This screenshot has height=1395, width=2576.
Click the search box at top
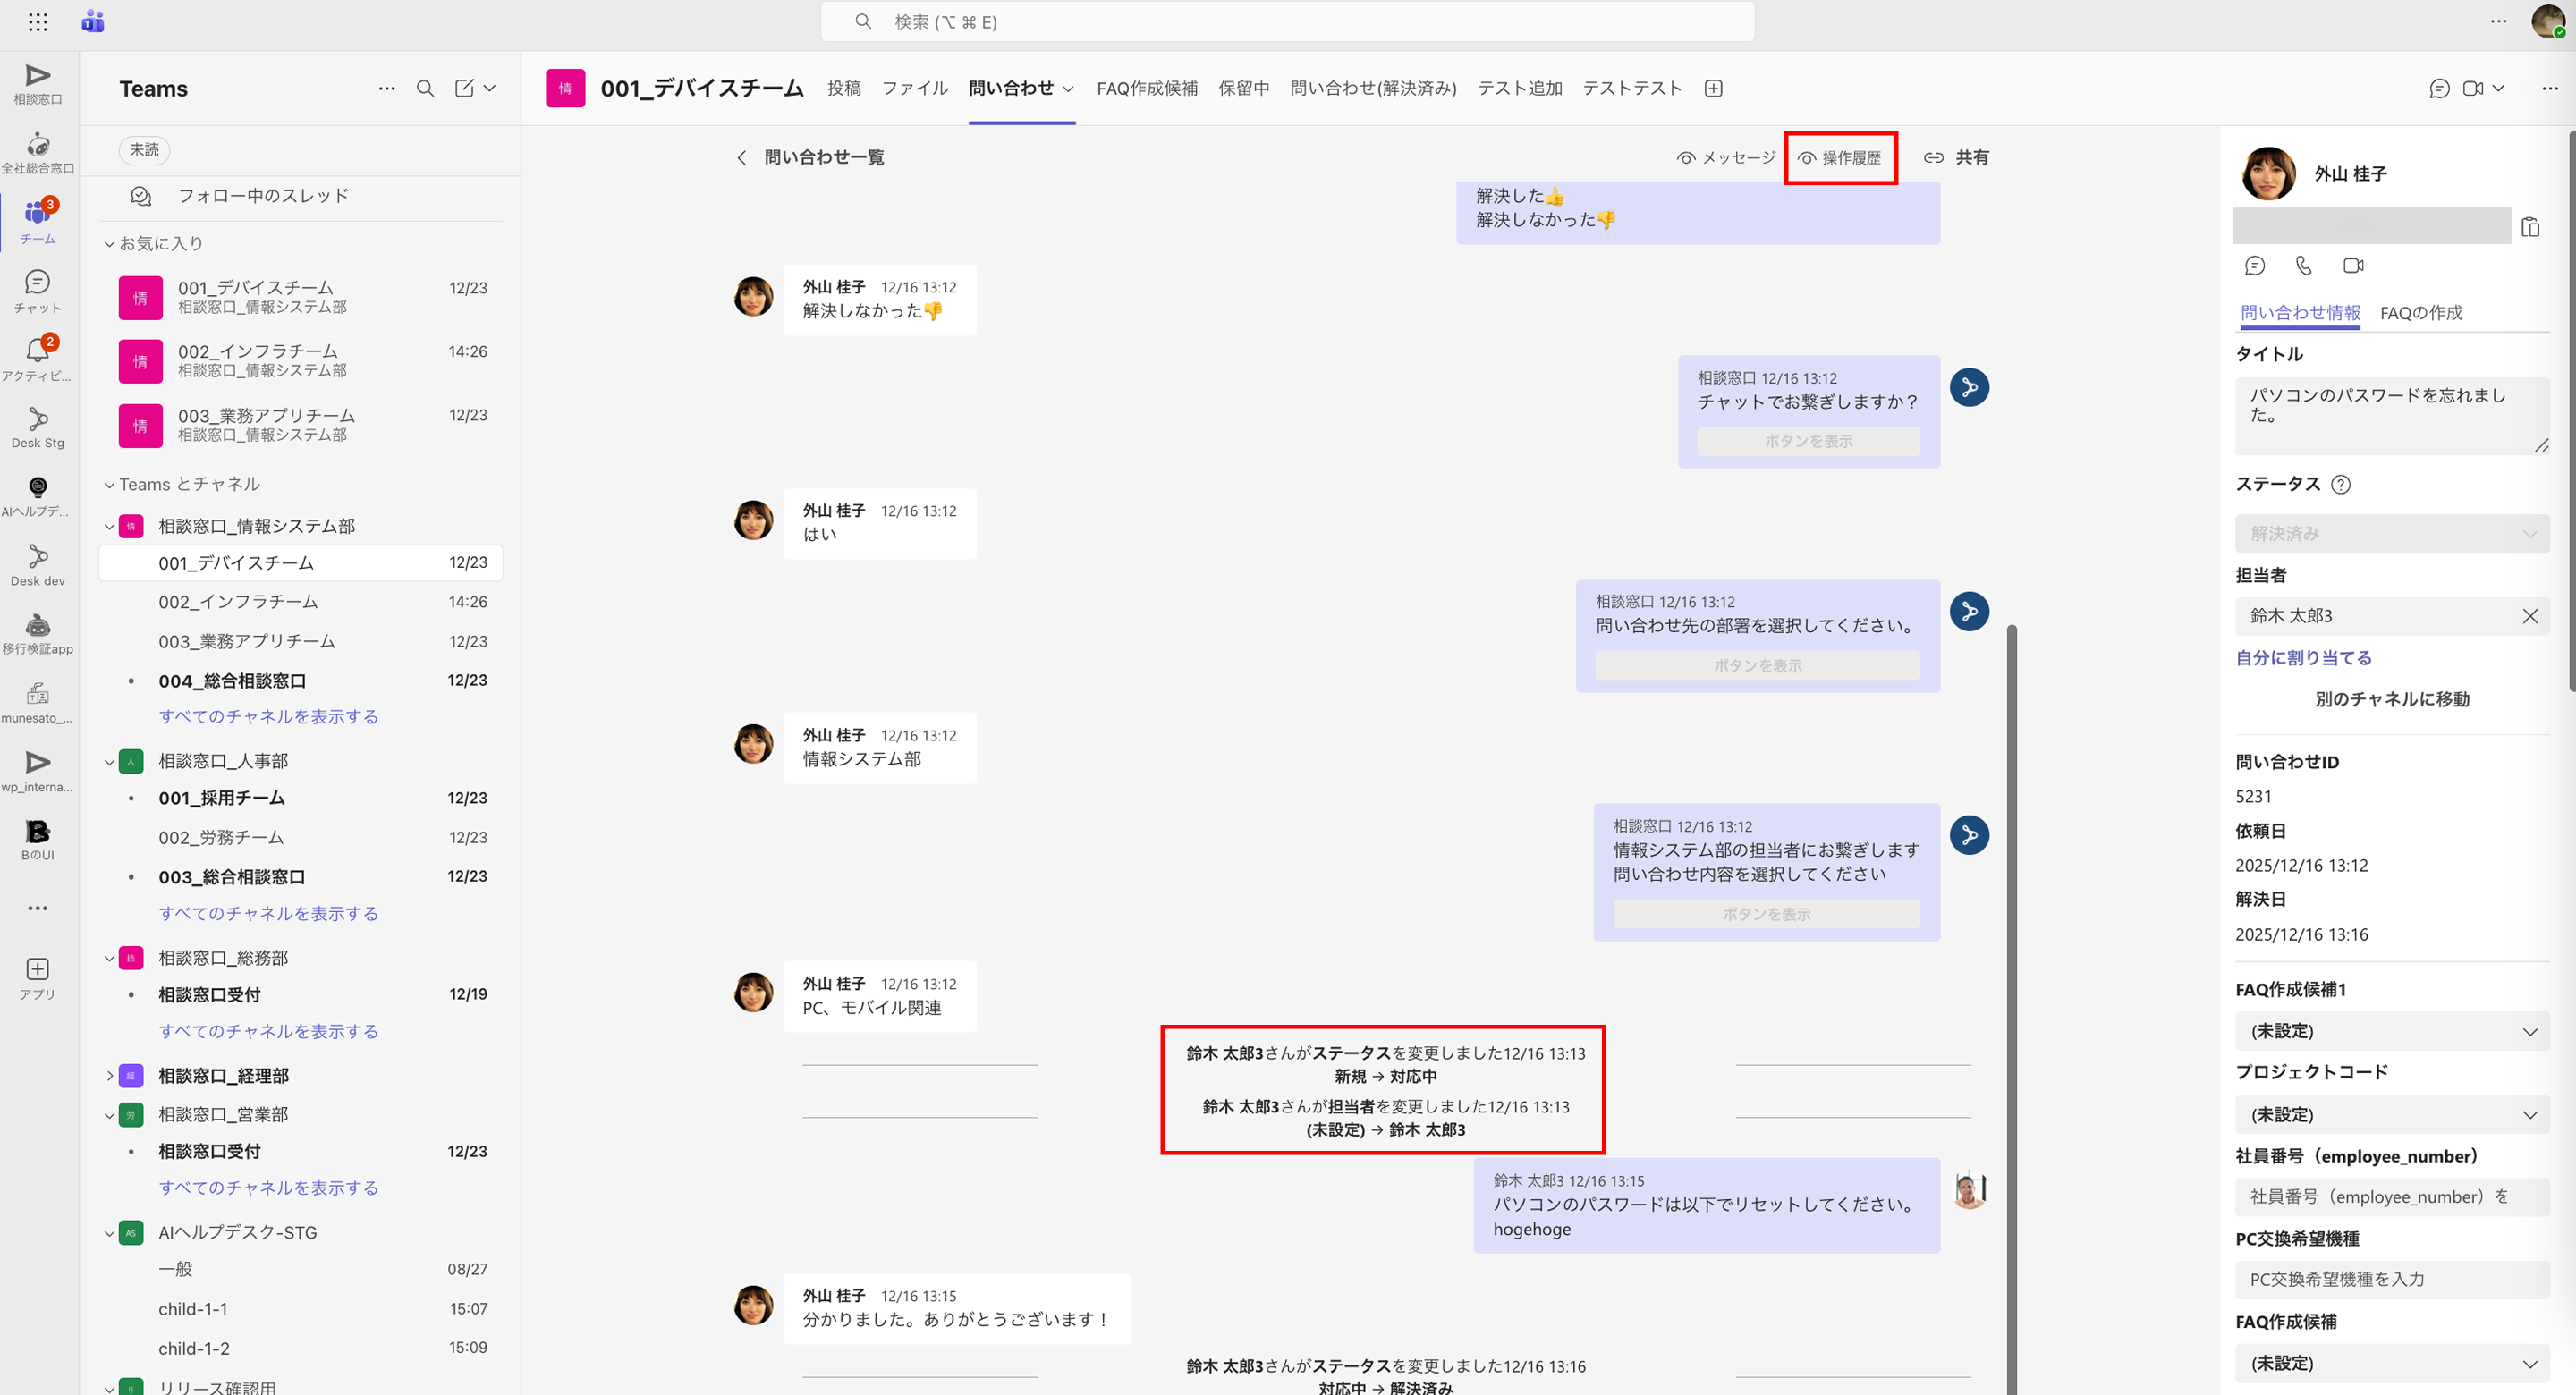point(1287,22)
